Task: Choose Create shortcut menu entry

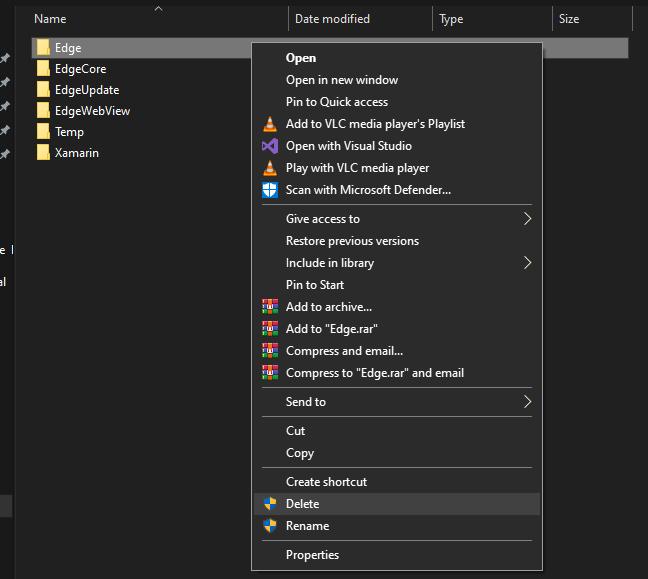Action: point(326,482)
